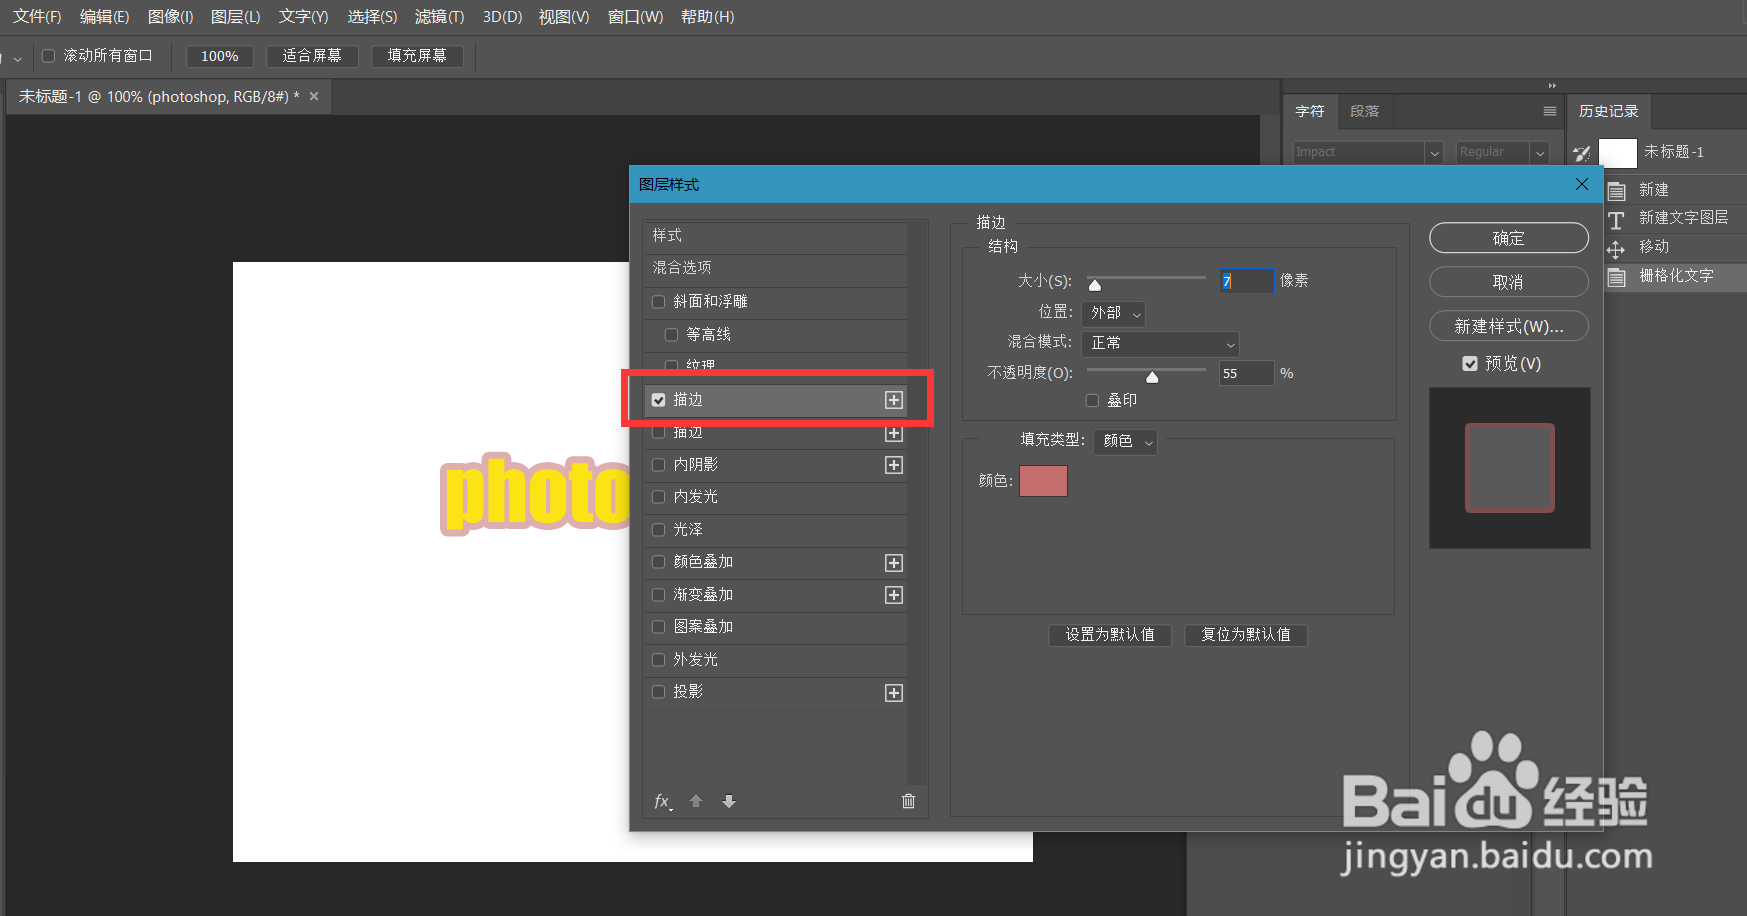The width and height of the screenshot is (1747, 916).
Task: Open the 窗口(W) menu
Action: click(x=636, y=17)
